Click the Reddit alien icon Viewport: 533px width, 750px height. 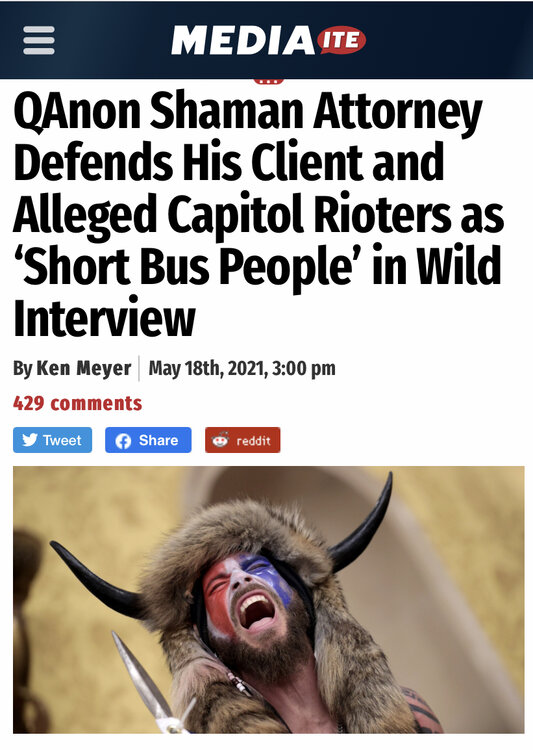click(x=220, y=440)
